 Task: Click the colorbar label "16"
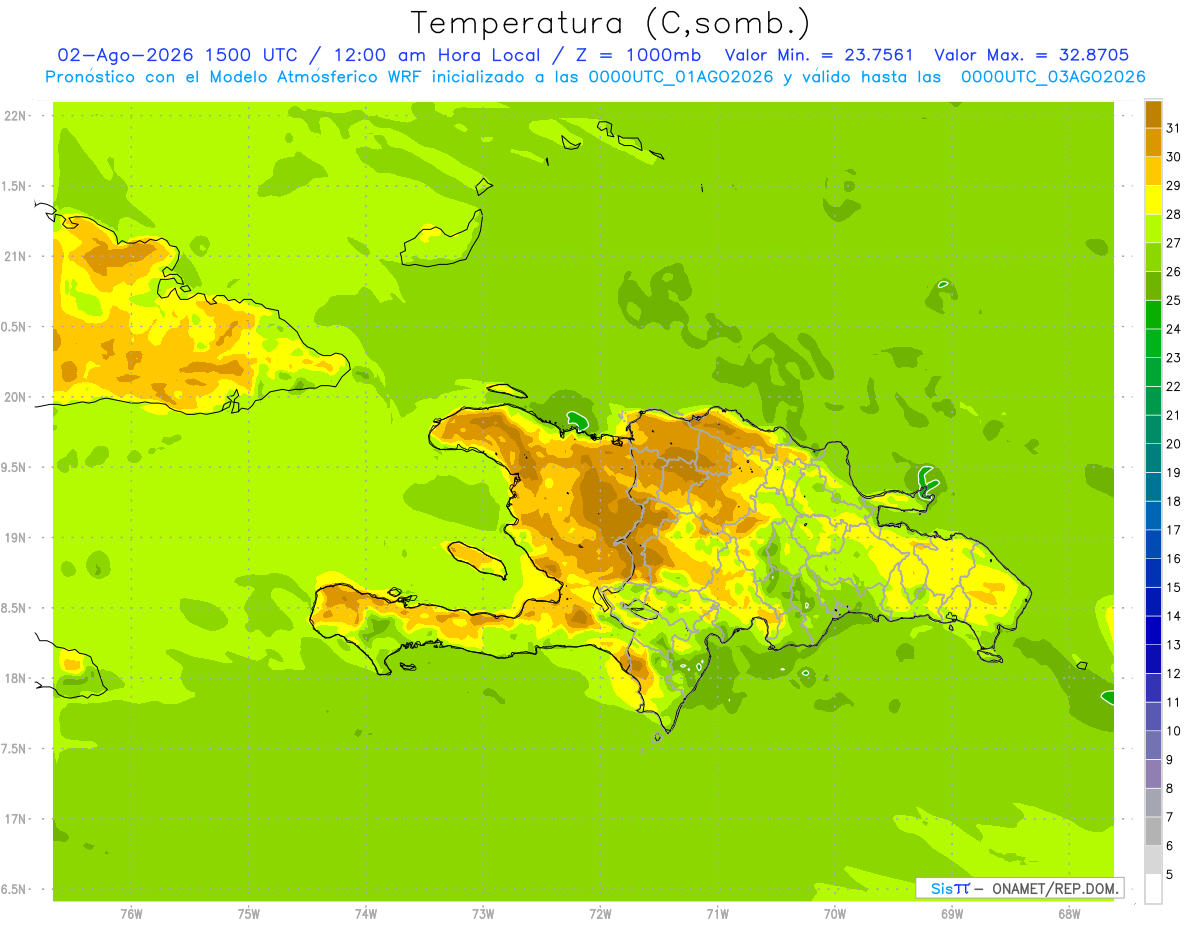[1173, 559]
